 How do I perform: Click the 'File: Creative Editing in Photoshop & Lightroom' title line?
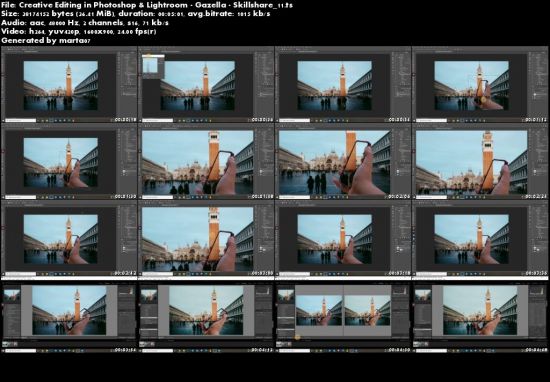(147, 5)
